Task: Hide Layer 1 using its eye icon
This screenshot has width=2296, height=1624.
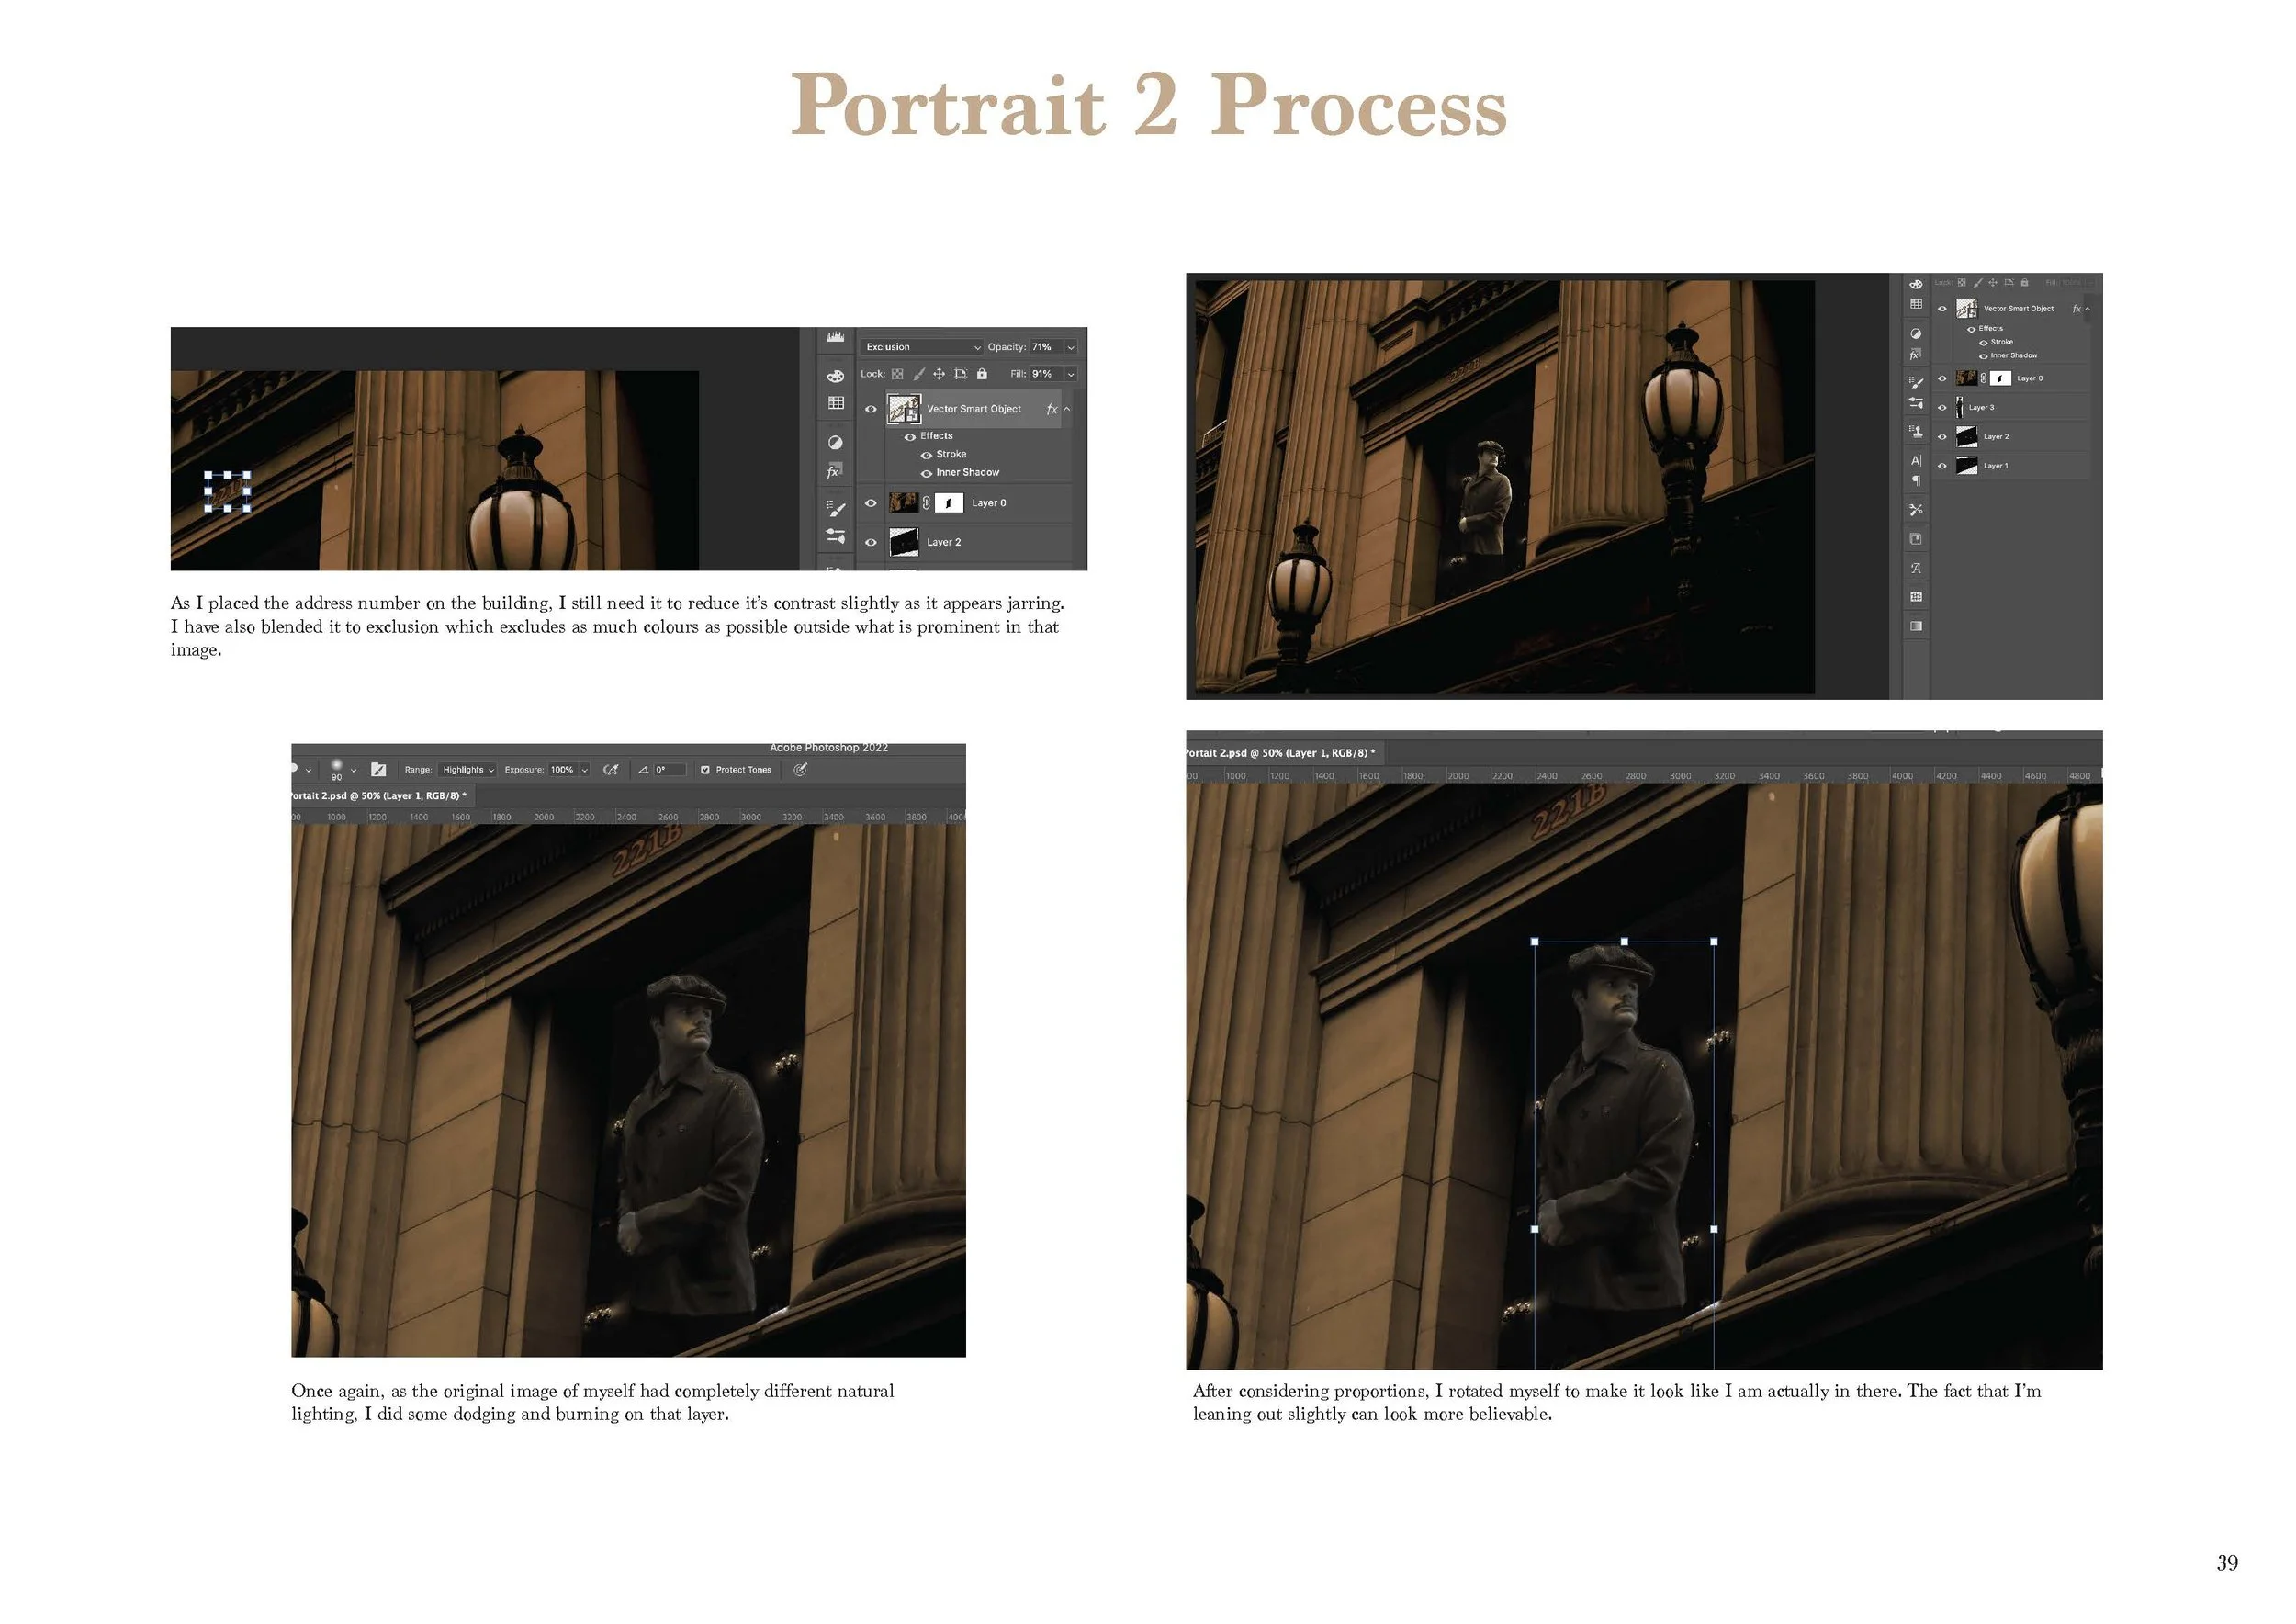Action: (1942, 466)
